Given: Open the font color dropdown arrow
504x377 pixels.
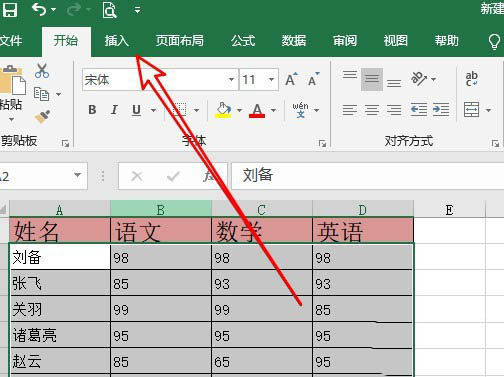Looking at the screenshot, I should click(x=273, y=110).
